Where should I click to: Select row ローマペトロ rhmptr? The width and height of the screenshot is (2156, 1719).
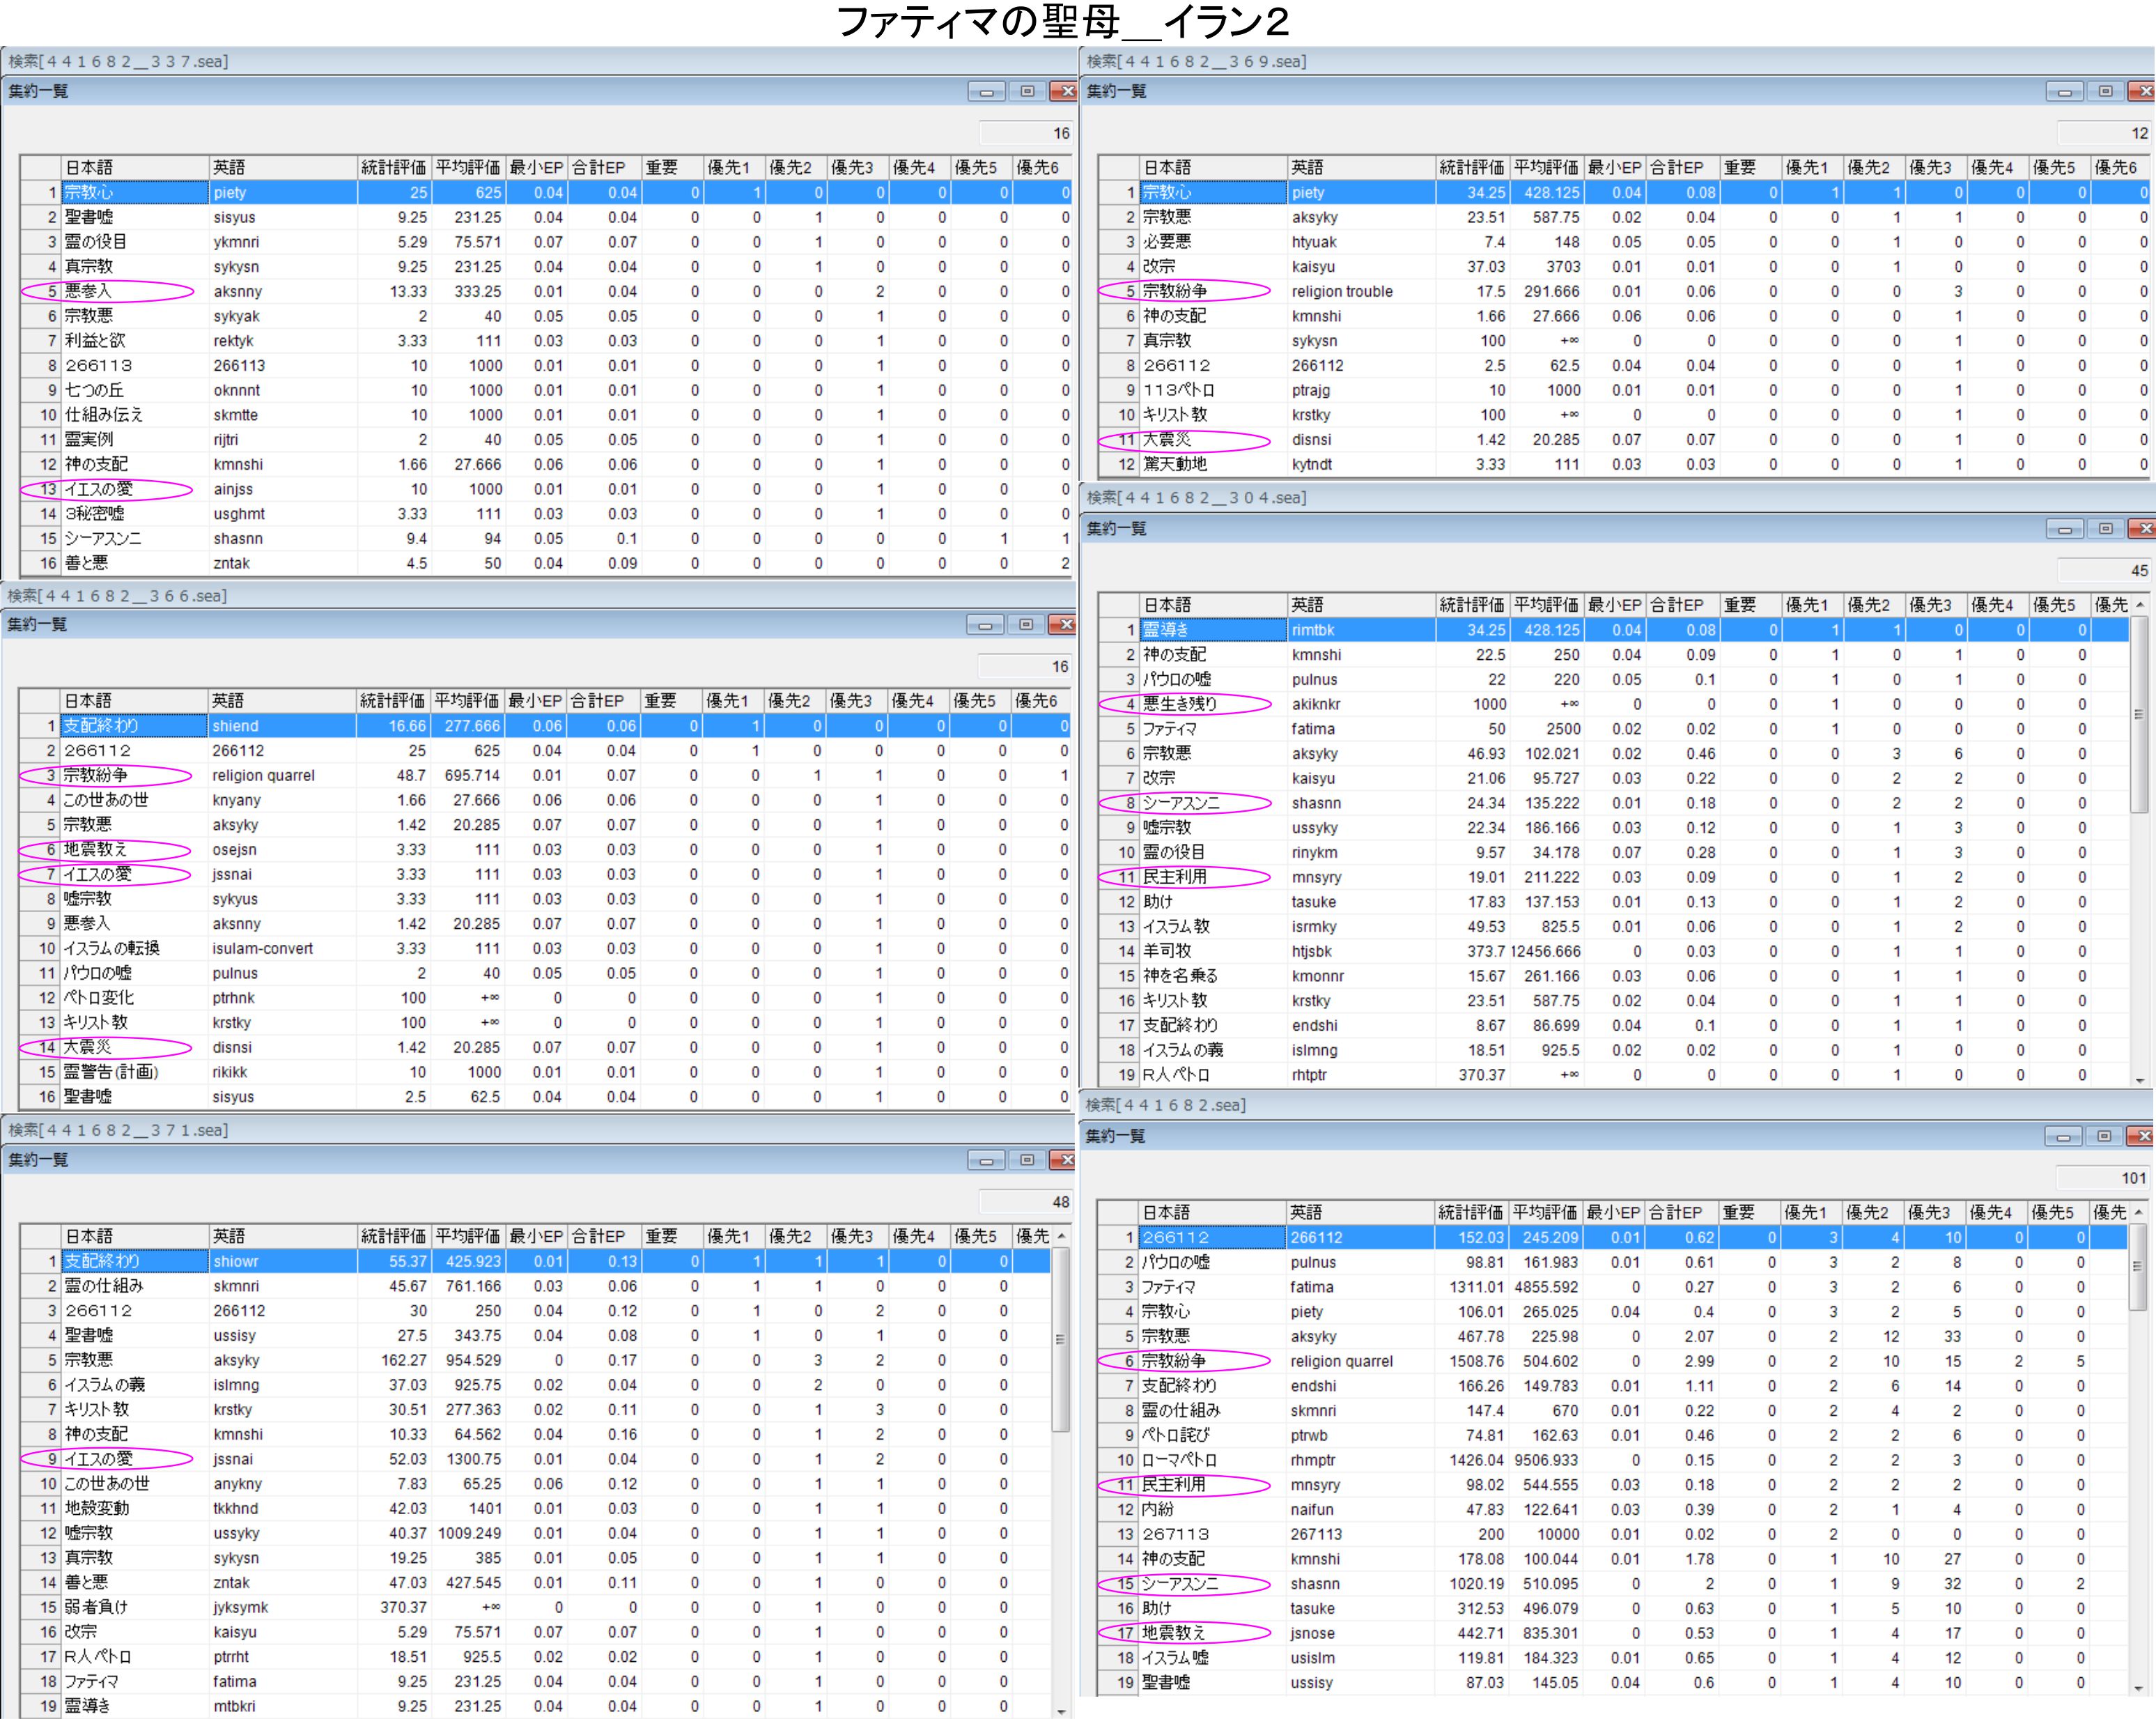(1180, 1460)
